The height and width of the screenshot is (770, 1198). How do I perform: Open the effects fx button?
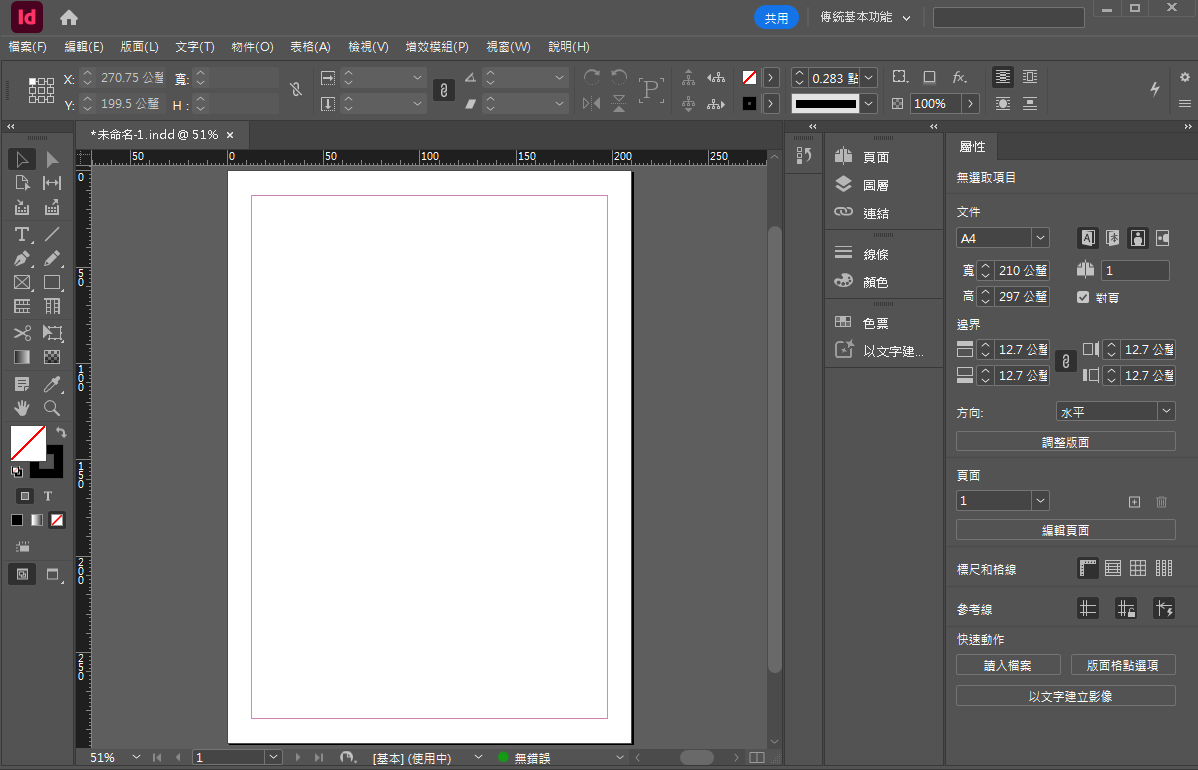[x=960, y=77]
